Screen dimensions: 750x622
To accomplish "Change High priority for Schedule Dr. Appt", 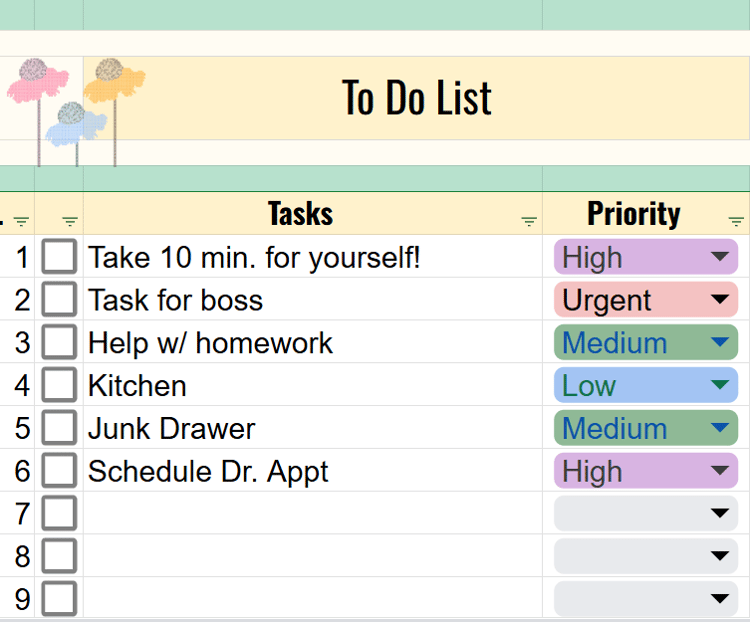I will click(720, 471).
